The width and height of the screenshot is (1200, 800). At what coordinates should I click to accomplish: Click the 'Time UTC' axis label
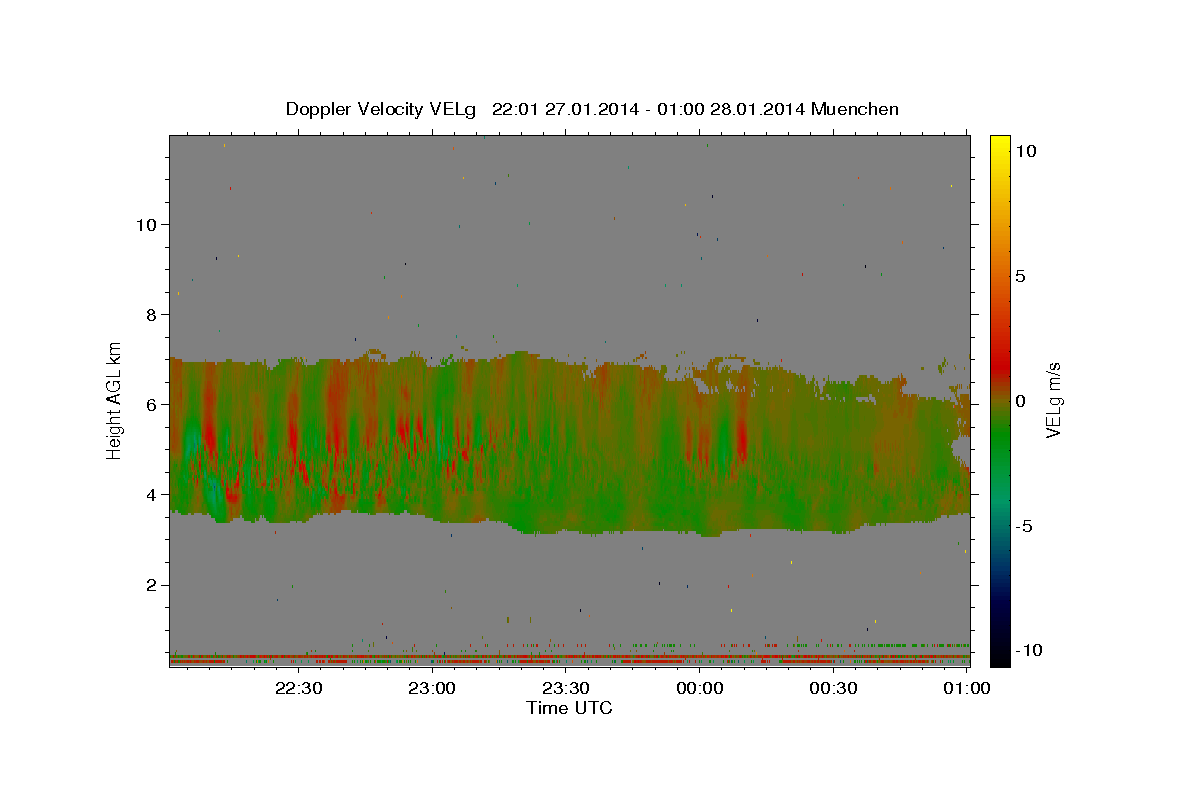coord(569,708)
